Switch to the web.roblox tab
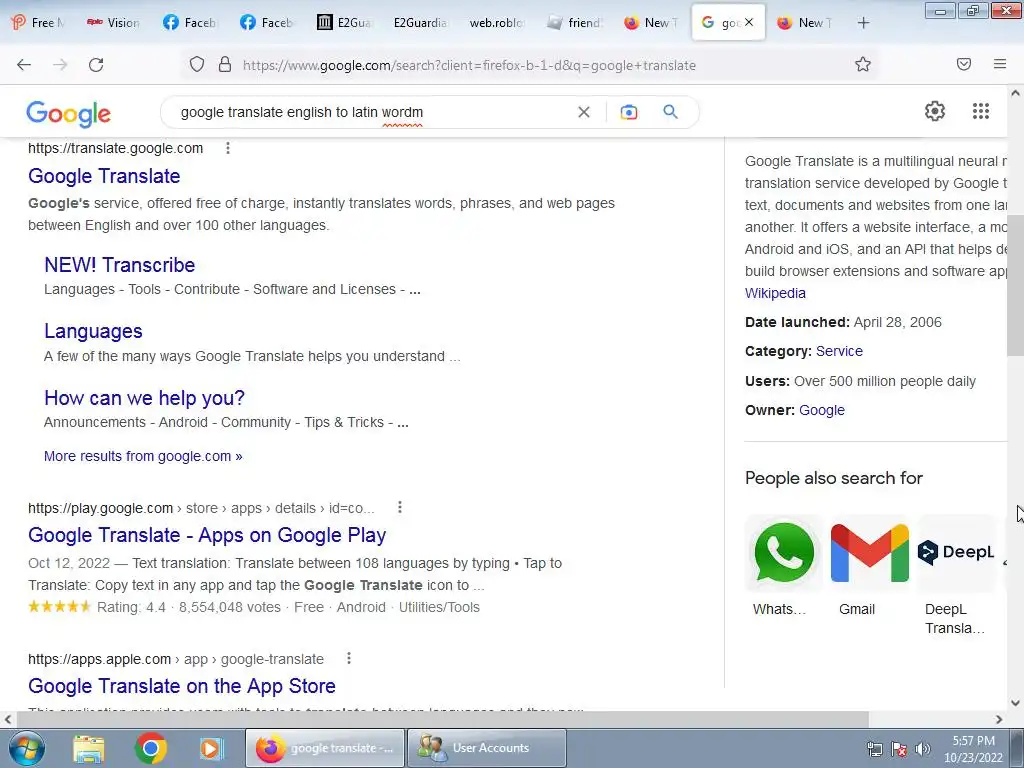Viewport: 1024px width, 768px height. pyautogui.click(x=496, y=23)
